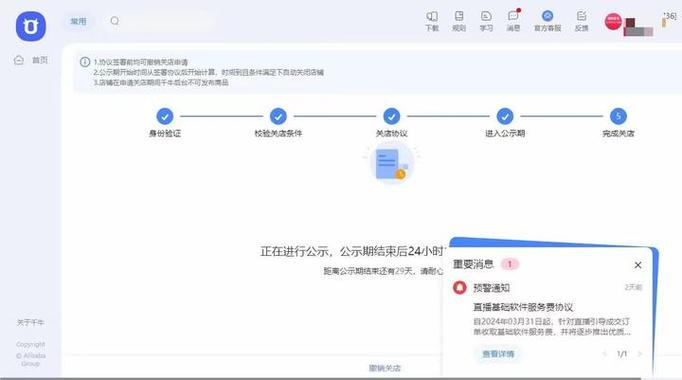This screenshot has height=380, width=682.
Task: Click the 预警通知 bell icon
Action: point(460,287)
